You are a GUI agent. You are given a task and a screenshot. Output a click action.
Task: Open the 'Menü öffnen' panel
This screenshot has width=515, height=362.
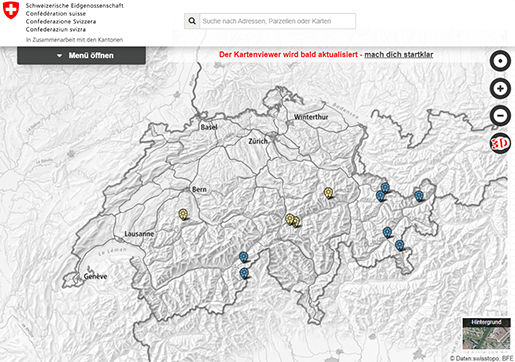[81, 55]
